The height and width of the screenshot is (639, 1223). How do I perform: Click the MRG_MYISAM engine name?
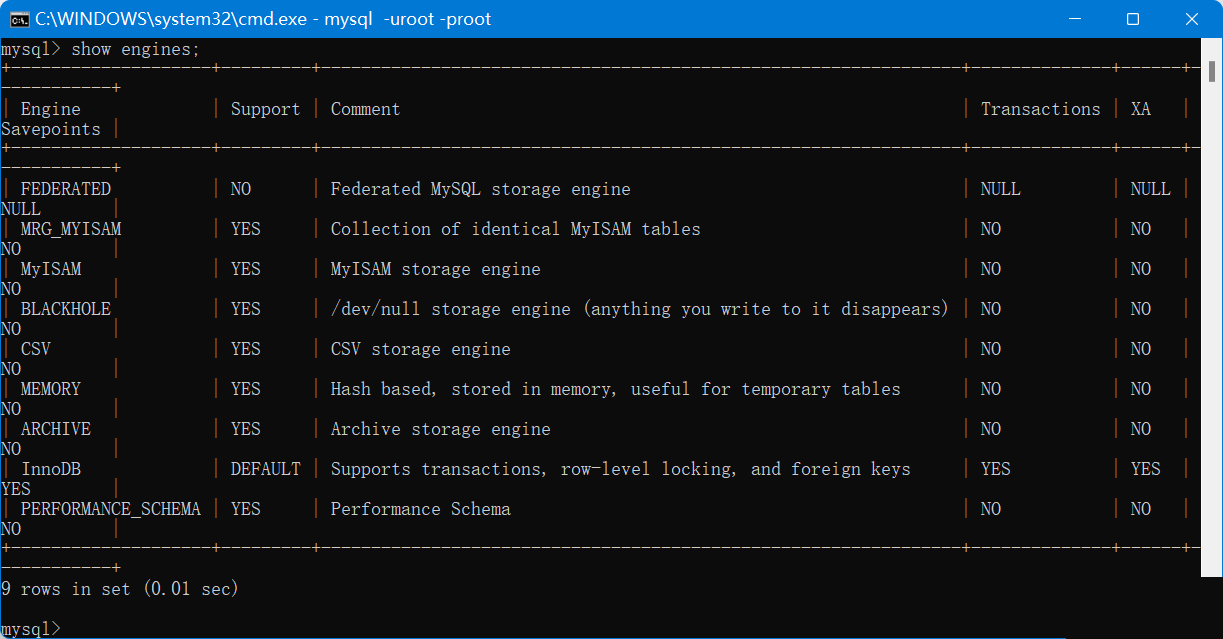click(x=70, y=229)
